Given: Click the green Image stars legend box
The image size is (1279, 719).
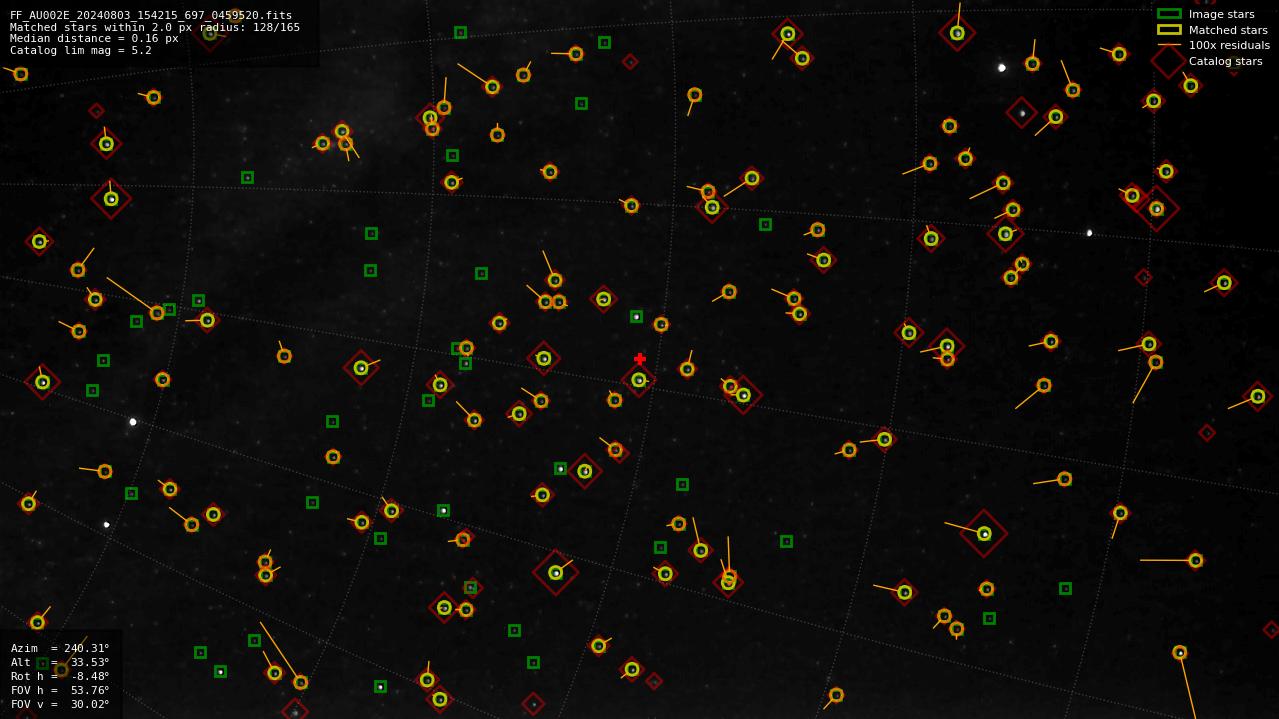Looking at the screenshot, I should pos(1169,14).
